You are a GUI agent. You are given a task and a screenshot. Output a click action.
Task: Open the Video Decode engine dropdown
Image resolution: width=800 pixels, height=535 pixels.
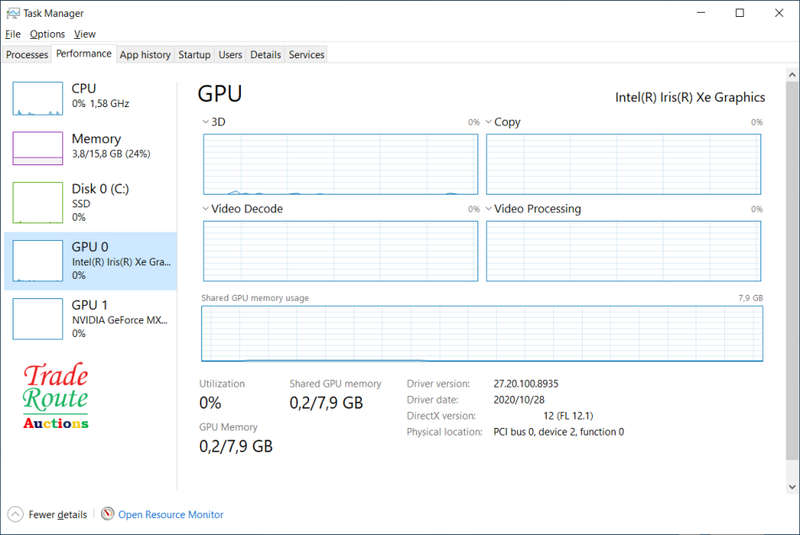[206, 209]
